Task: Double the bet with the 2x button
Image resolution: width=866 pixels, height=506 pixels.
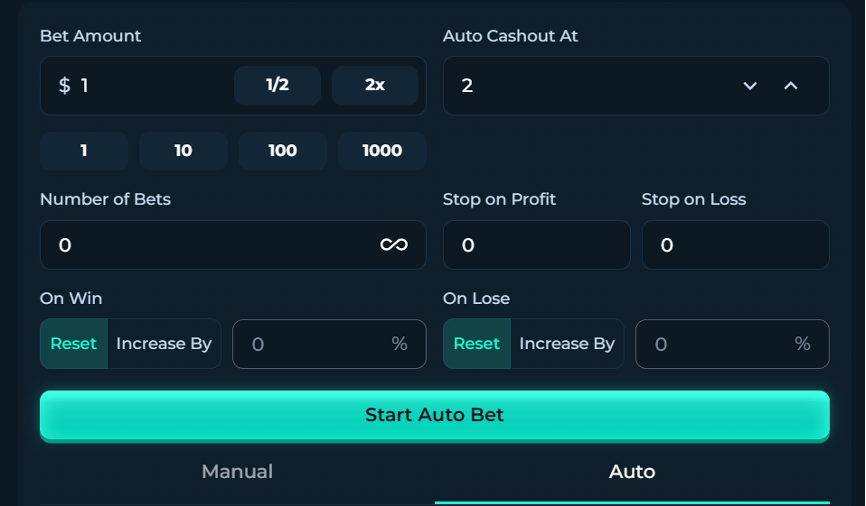Action: click(375, 85)
